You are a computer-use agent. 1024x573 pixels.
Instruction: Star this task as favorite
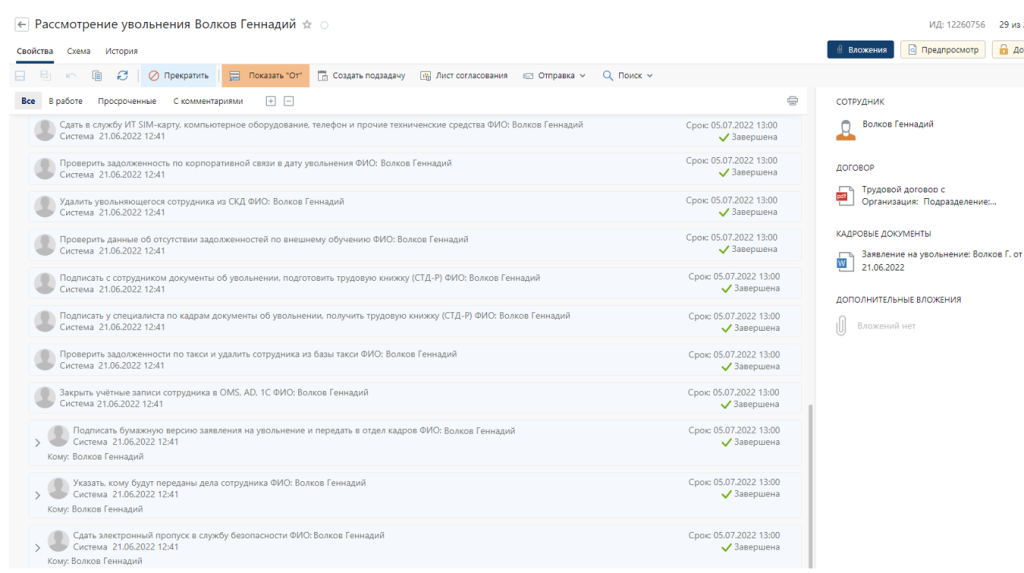point(307,24)
